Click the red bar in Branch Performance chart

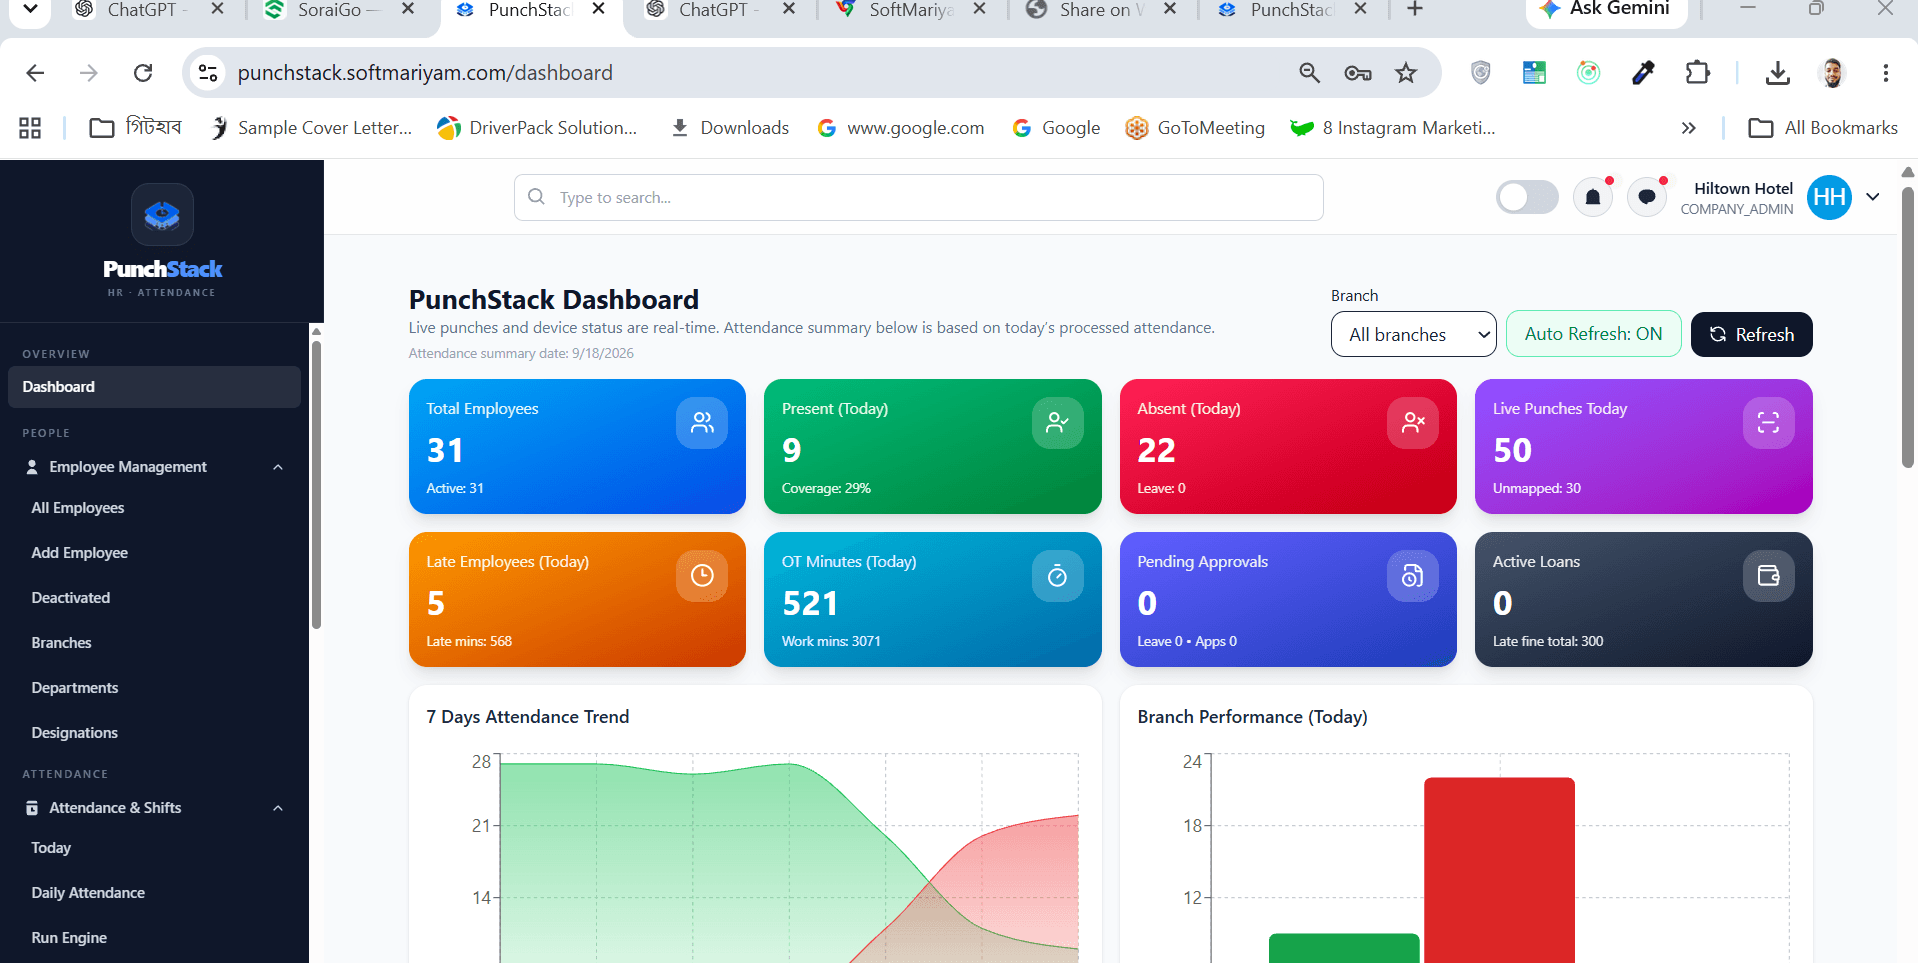pos(1499,870)
